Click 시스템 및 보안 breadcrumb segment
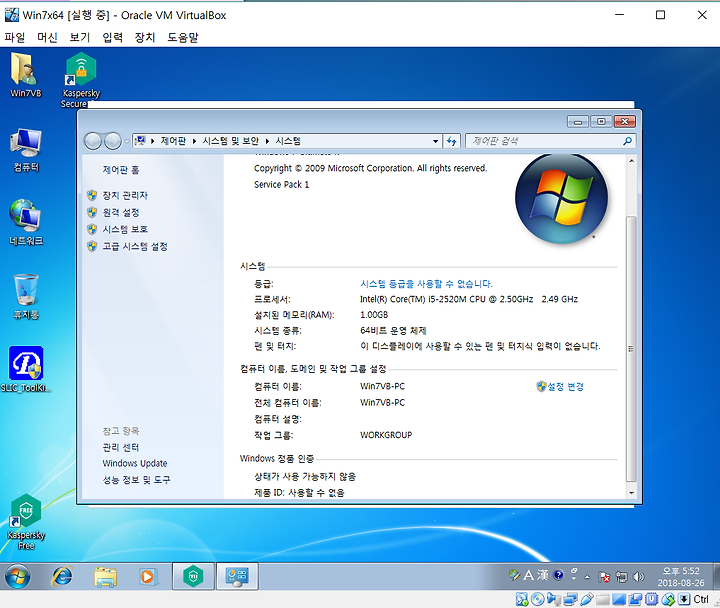The image size is (720, 608). [231, 141]
